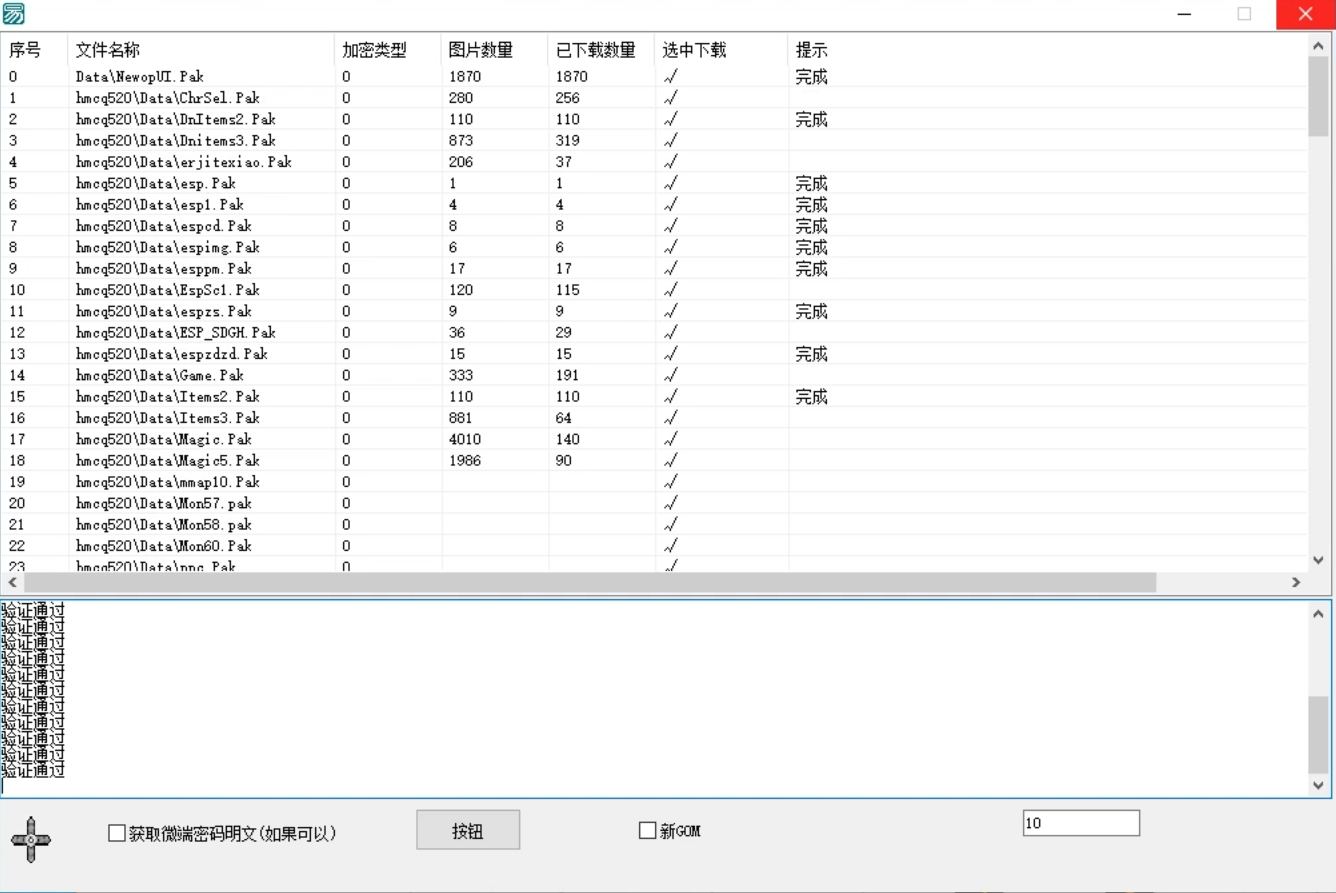The image size is (1336, 893).
Task: Select row hmcq520\Data\DnItems2.Pak
Action: 654,119
